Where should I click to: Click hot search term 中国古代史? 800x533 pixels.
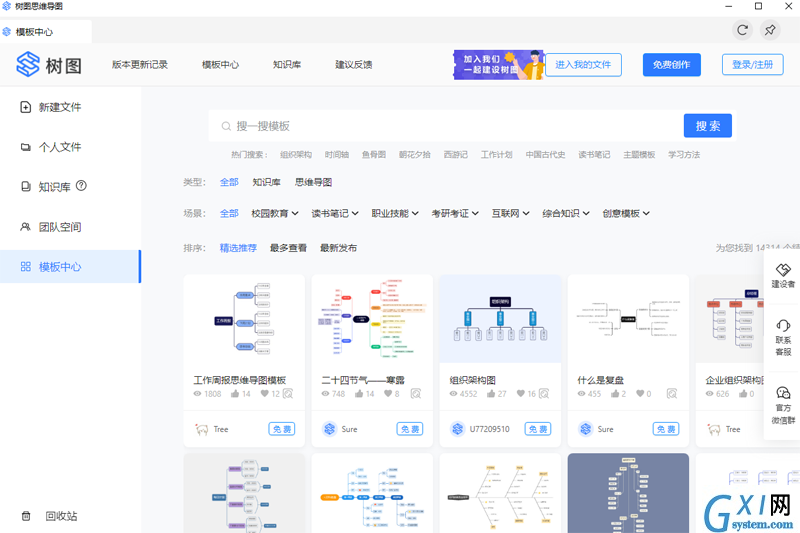[545, 155]
